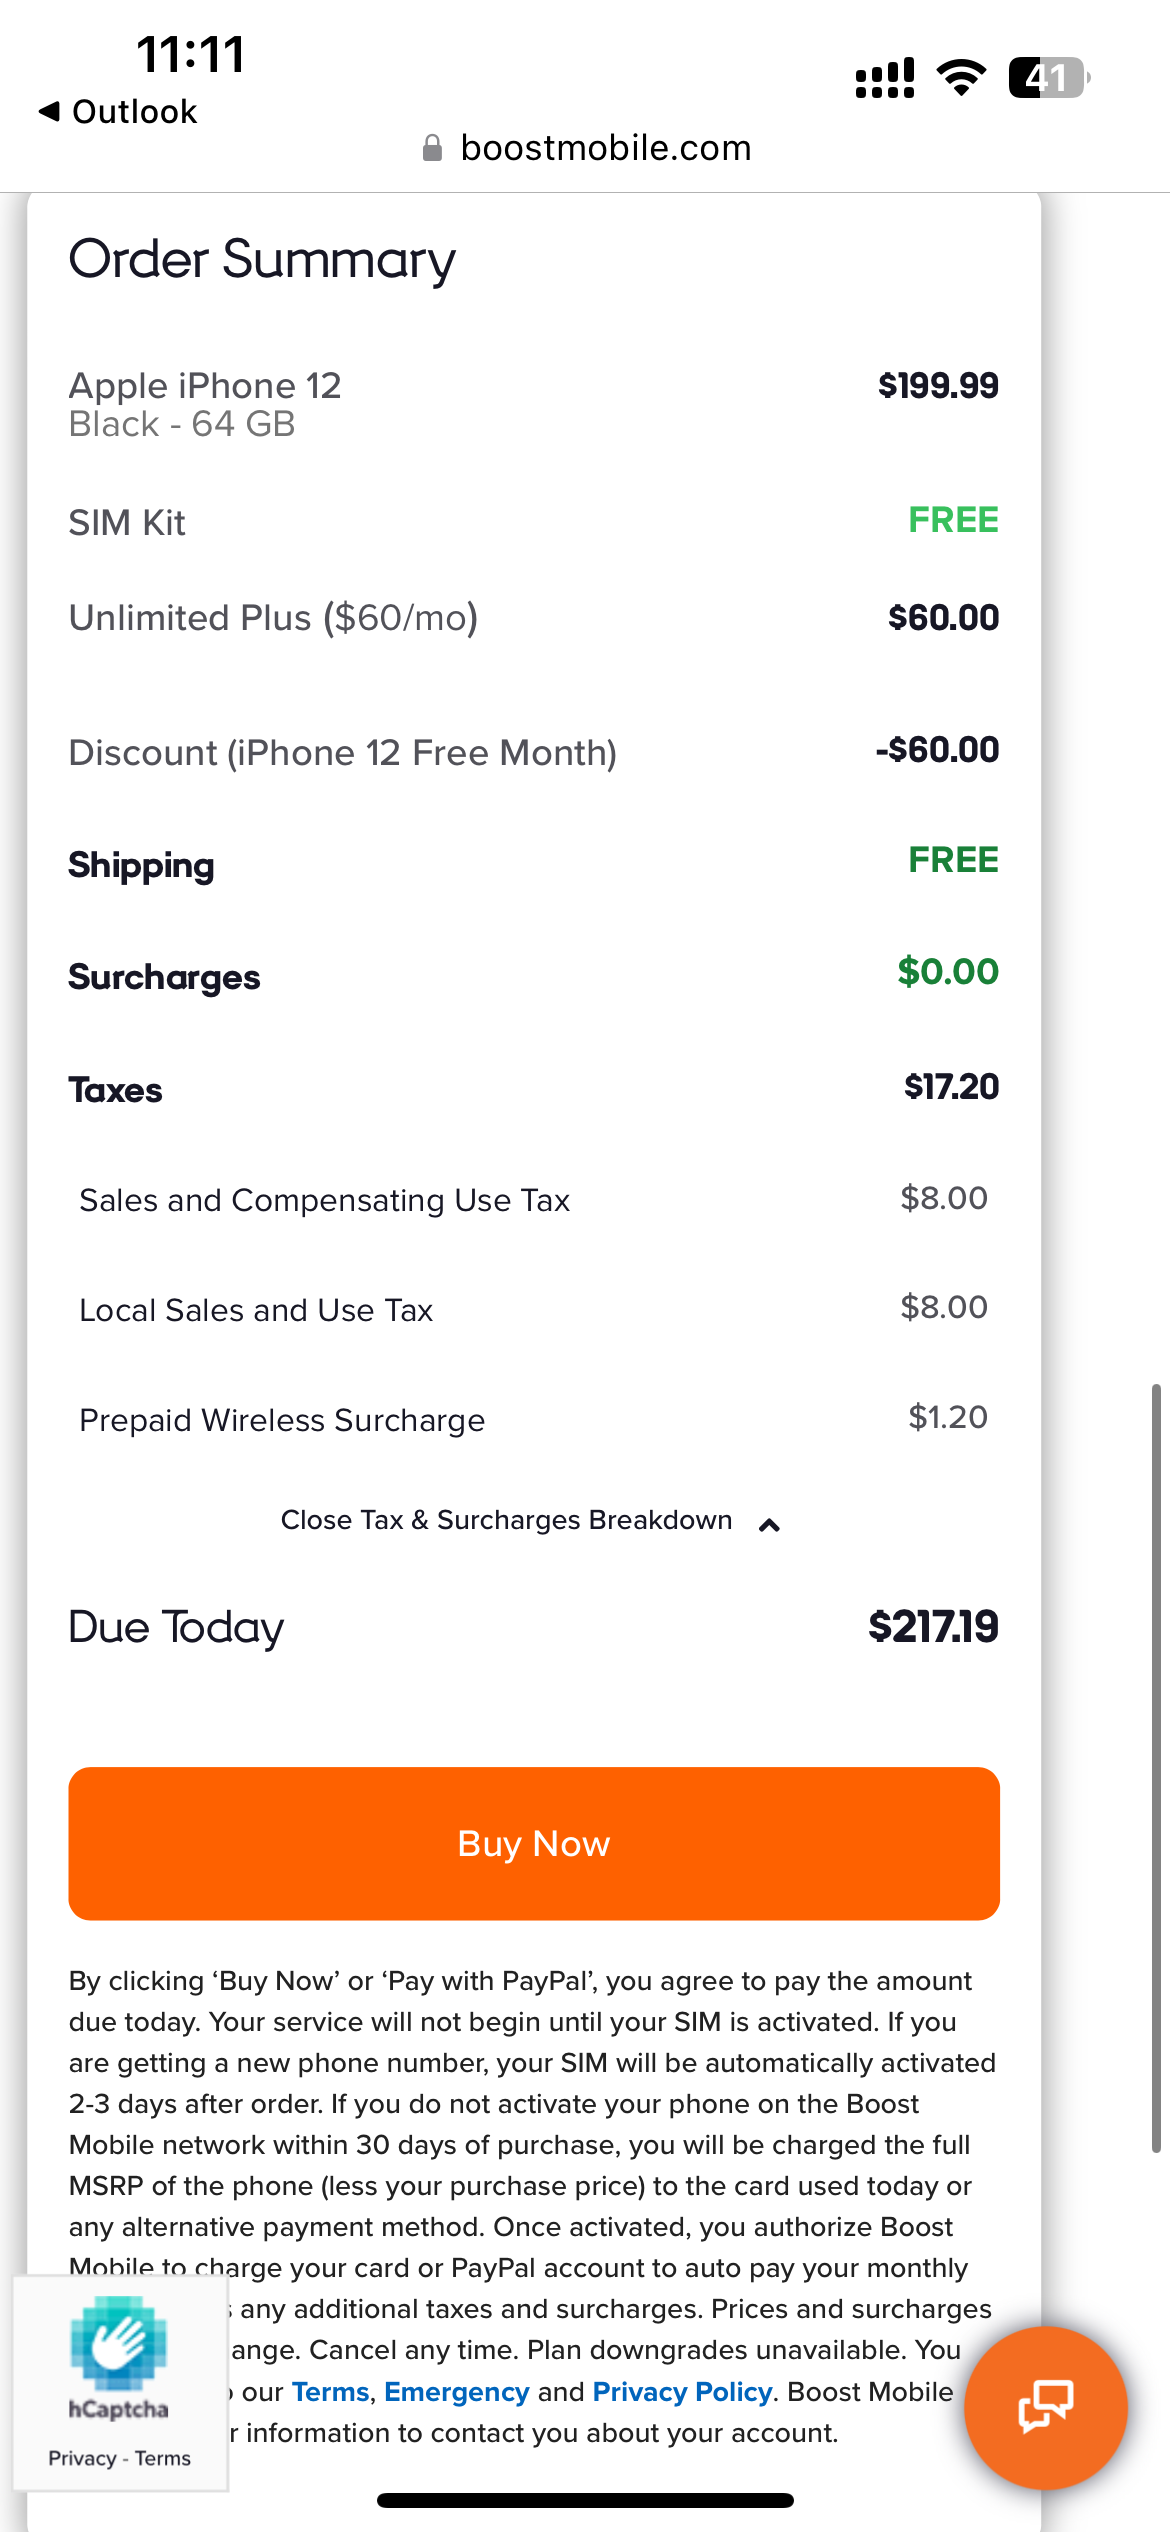Tap Privacy in the hCaptcha badge
Viewport: 1170px width, 2532px height.
pyautogui.click(x=82, y=2458)
